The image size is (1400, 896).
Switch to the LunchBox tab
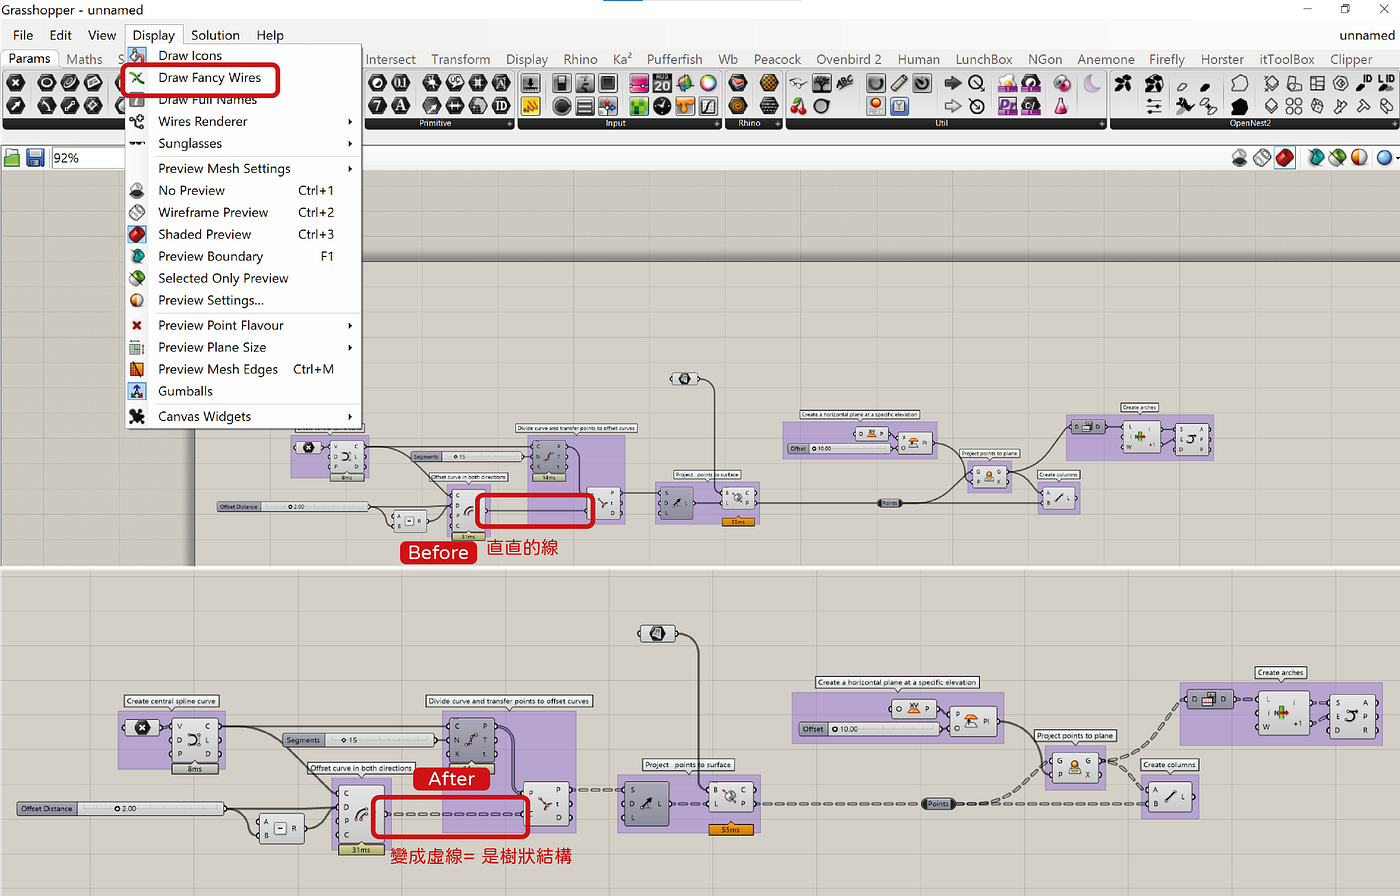coord(984,59)
